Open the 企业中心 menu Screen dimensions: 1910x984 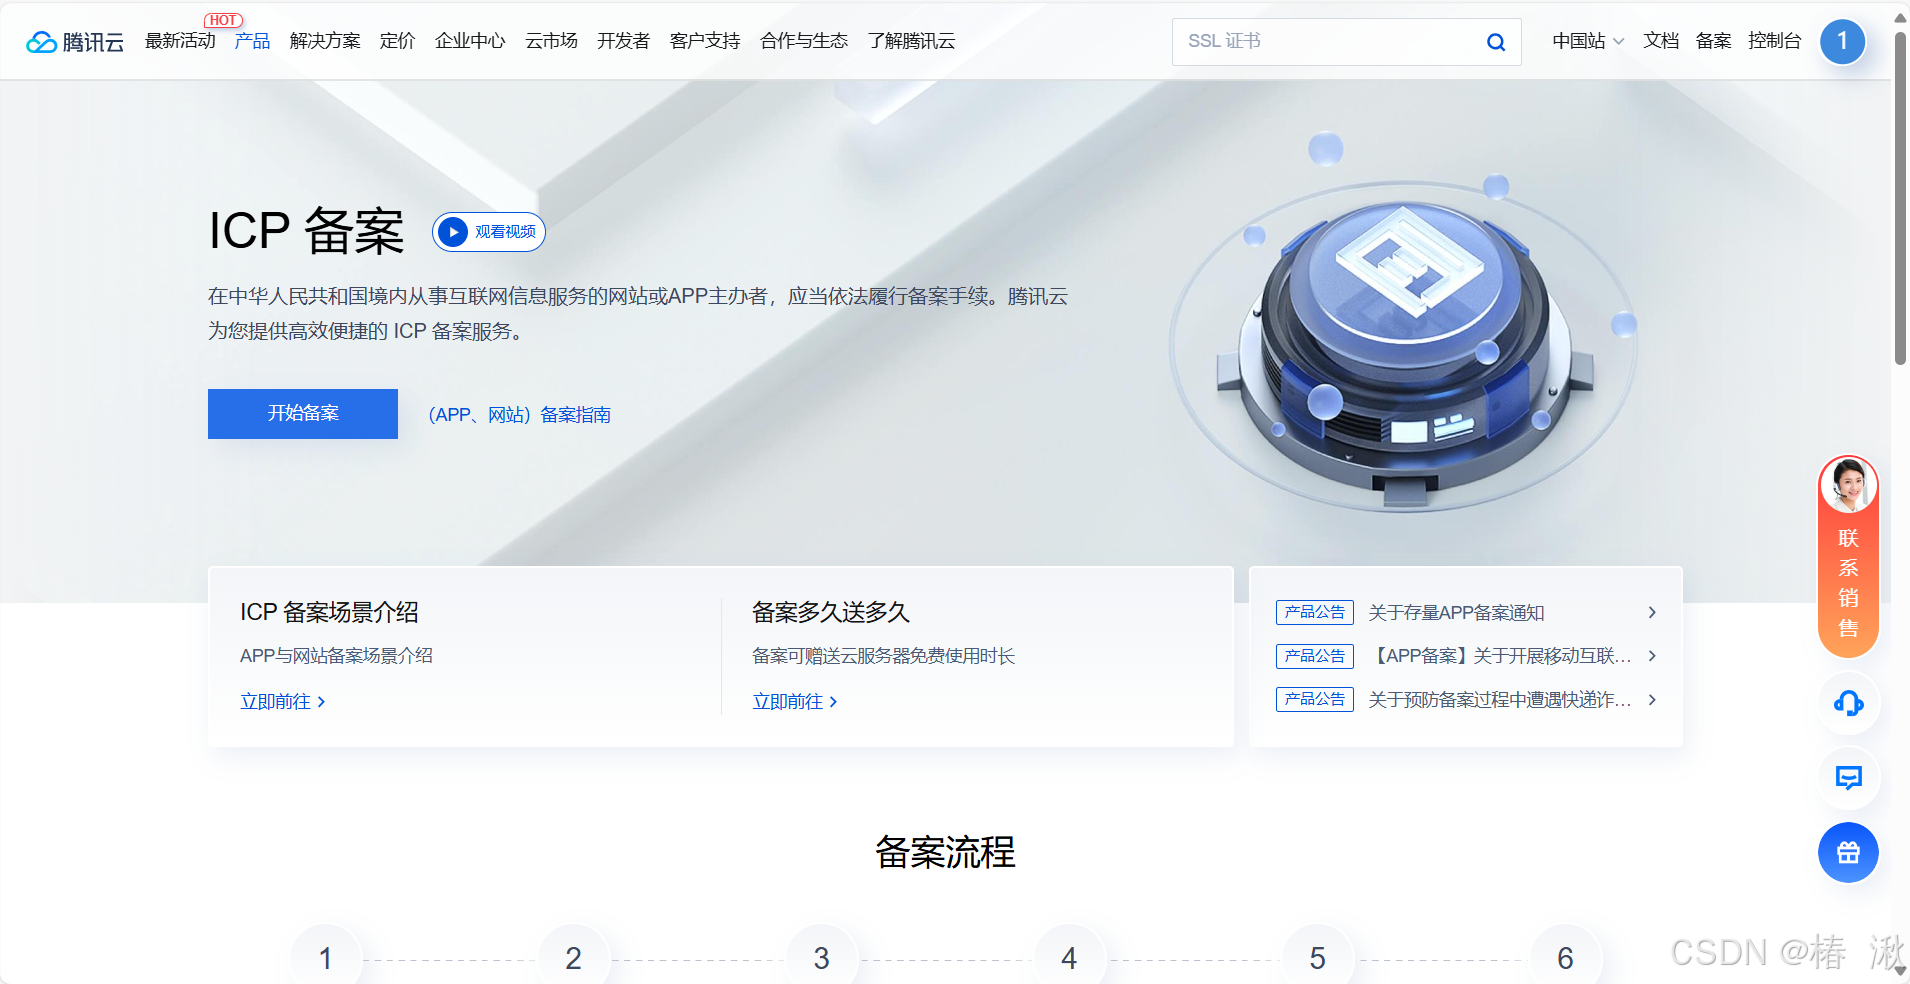[x=470, y=41]
